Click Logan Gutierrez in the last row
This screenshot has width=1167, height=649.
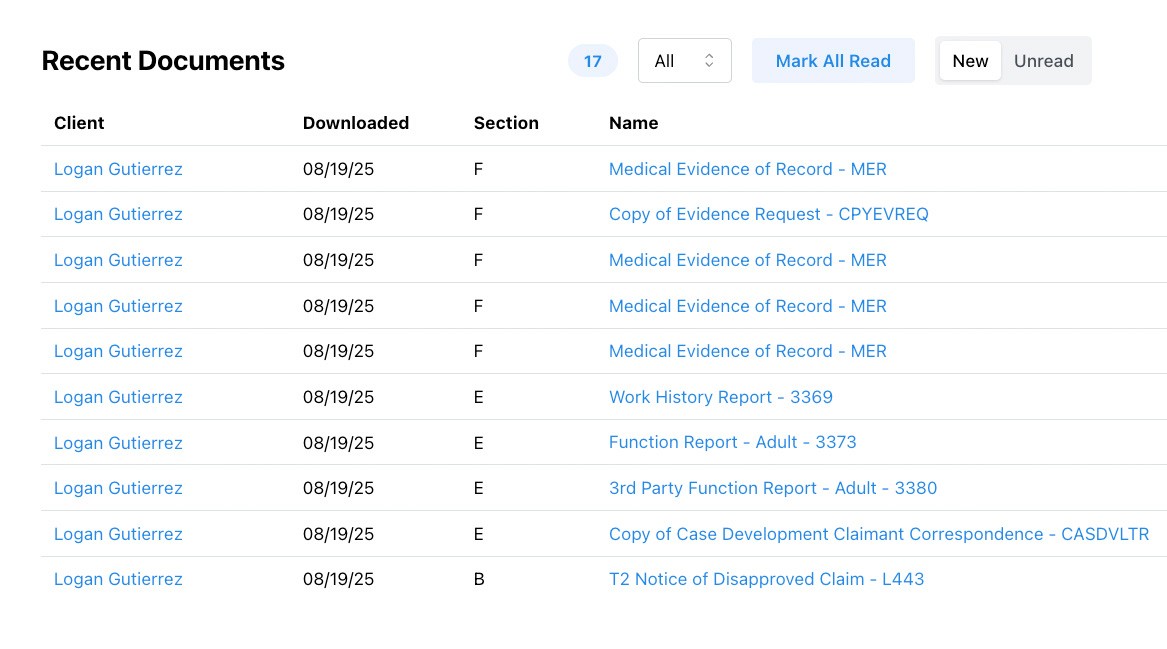coord(118,579)
